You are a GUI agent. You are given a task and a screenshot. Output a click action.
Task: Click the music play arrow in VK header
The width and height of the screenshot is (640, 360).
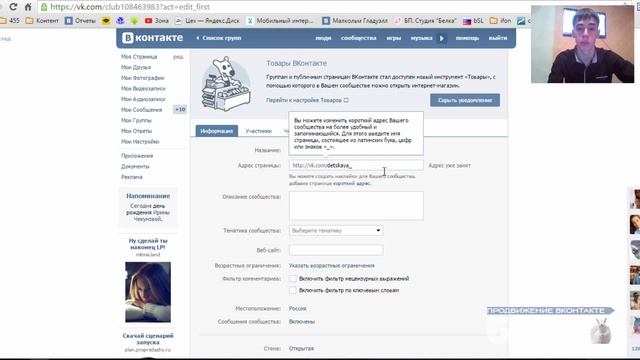pyautogui.click(x=441, y=38)
